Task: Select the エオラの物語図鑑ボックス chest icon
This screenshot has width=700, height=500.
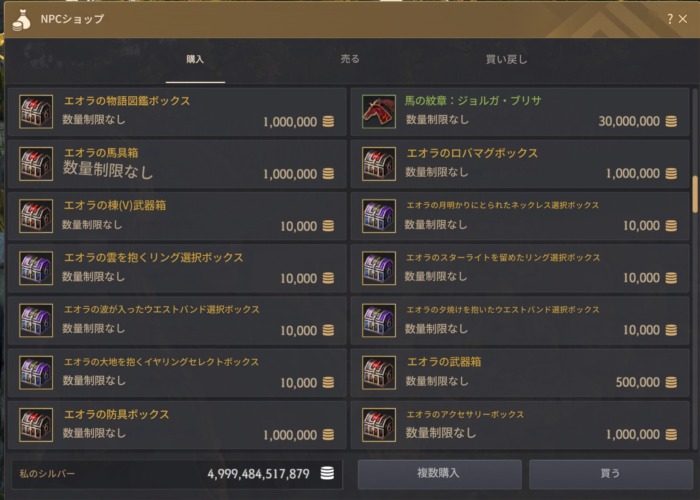Action: click(x=36, y=112)
